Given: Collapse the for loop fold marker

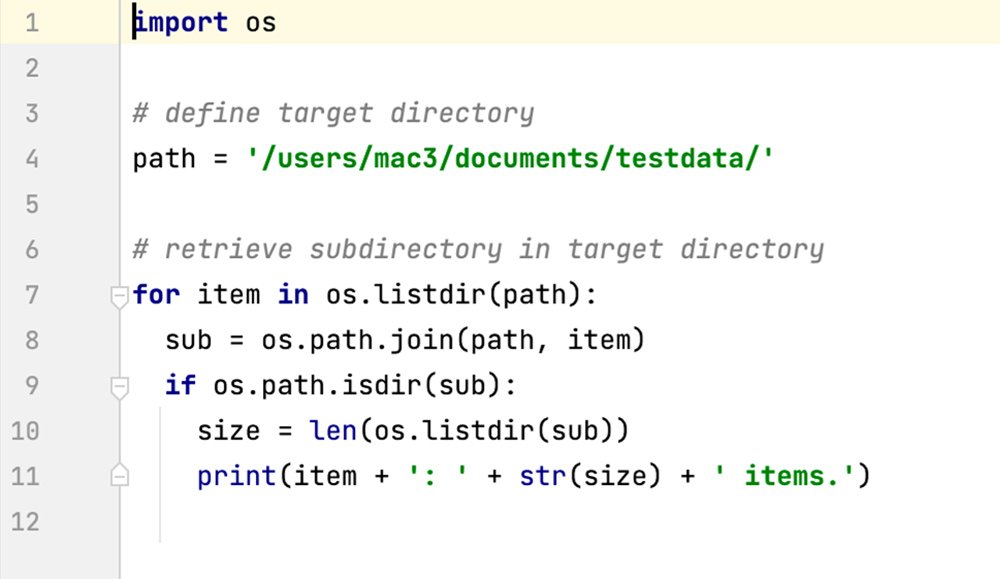Looking at the screenshot, I should tap(120, 295).
